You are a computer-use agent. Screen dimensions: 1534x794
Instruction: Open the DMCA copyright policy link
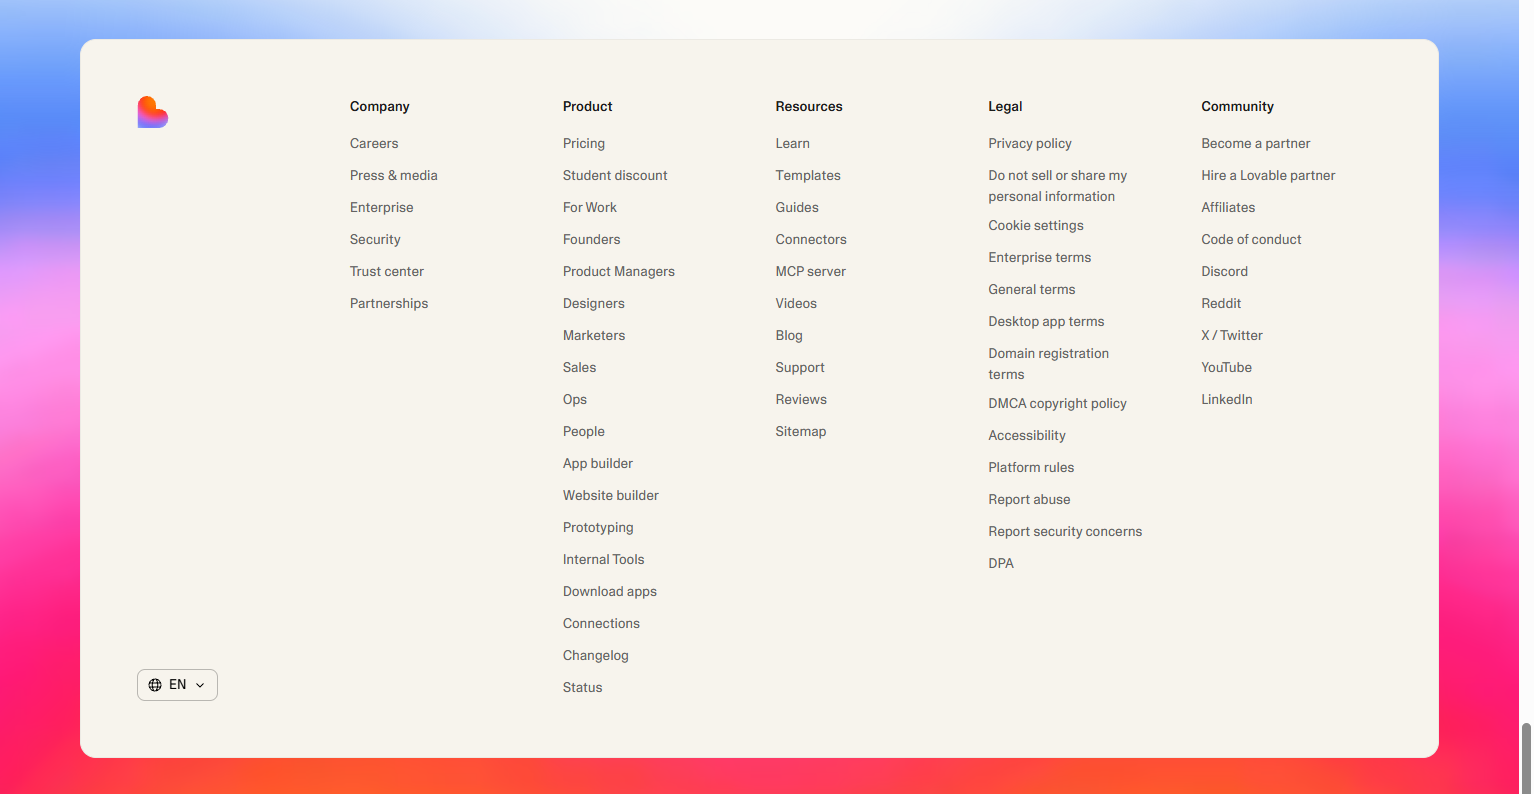coord(1058,404)
